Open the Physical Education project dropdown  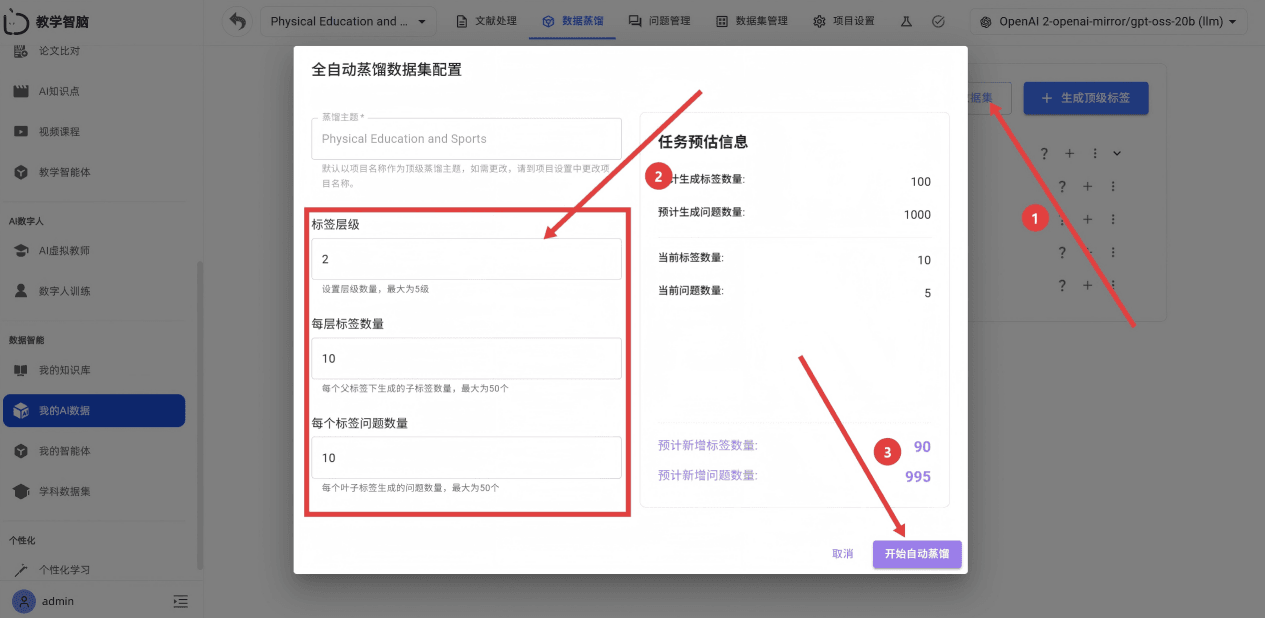coord(348,21)
